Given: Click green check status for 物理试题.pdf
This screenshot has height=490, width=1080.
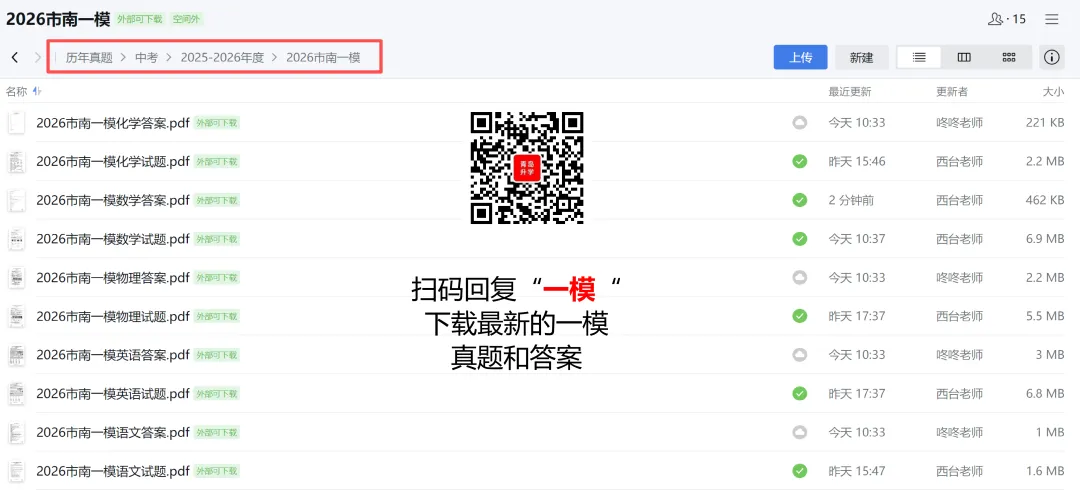Looking at the screenshot, I should [x=799, y=316].
